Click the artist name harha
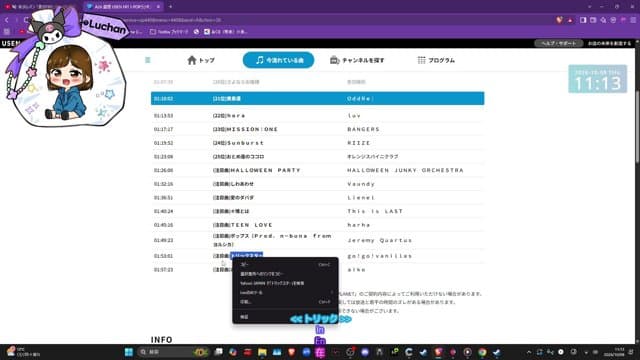Image resolution: width=640 pixels, height=360 pixels. pyautogui.click(x=358, y=225)
